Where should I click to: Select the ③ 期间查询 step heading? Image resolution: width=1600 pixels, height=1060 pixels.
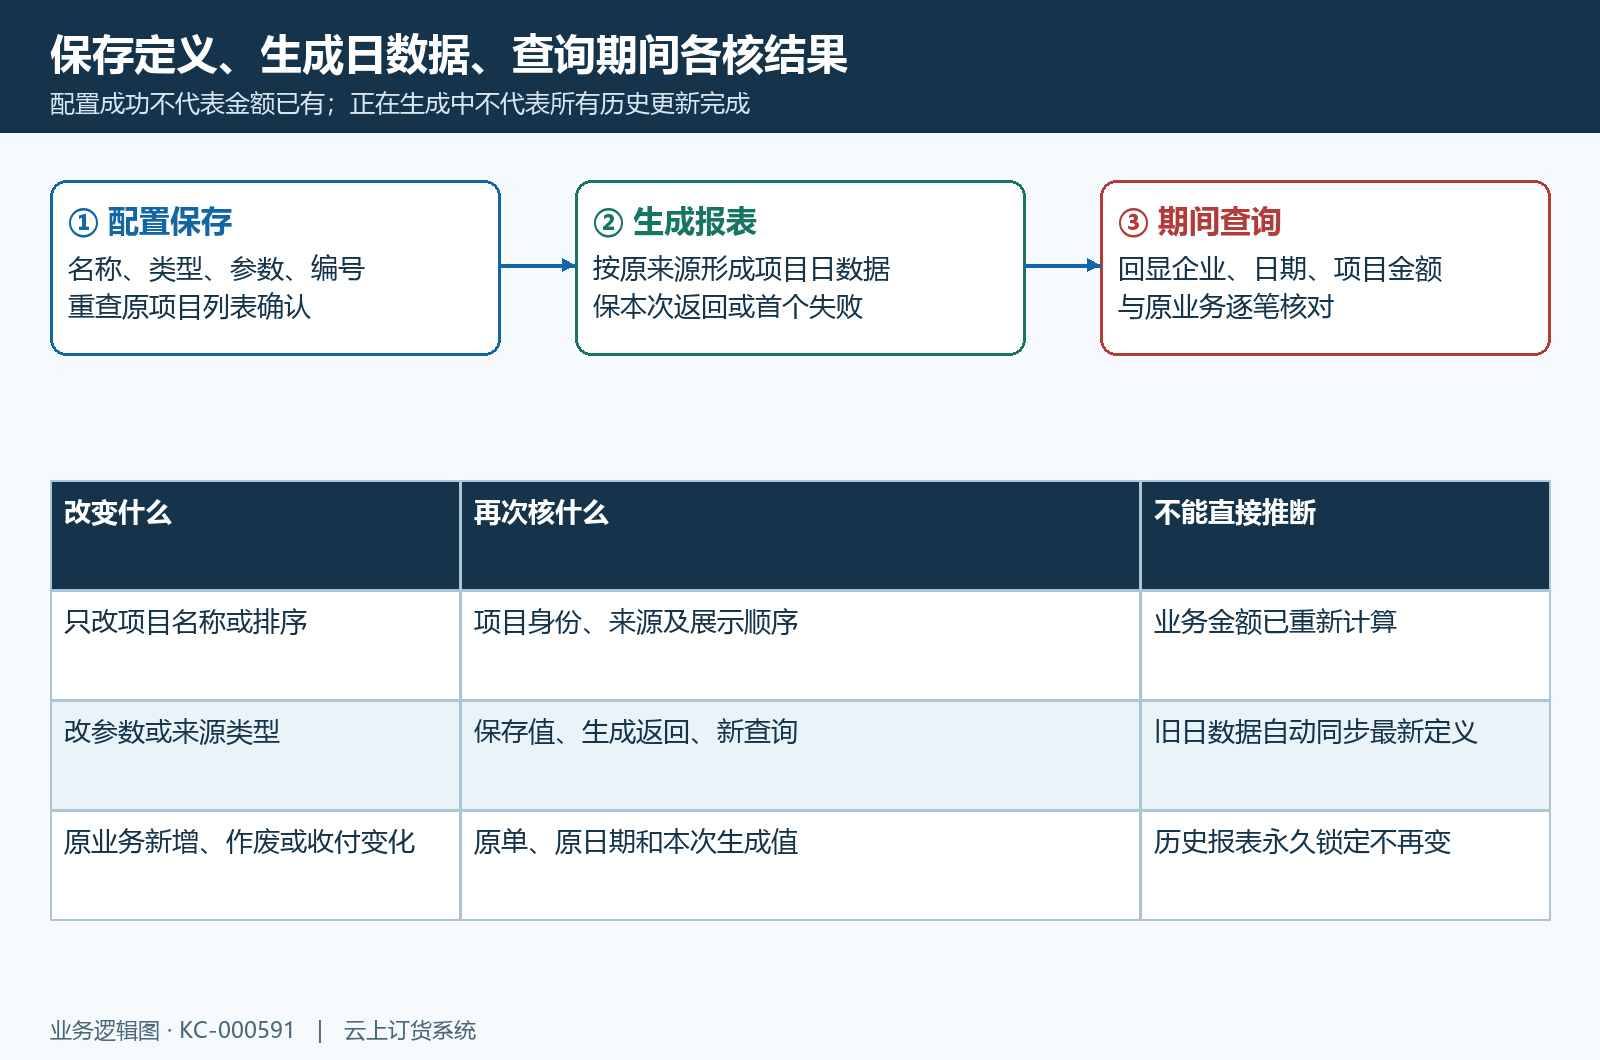pos(1200,222)
